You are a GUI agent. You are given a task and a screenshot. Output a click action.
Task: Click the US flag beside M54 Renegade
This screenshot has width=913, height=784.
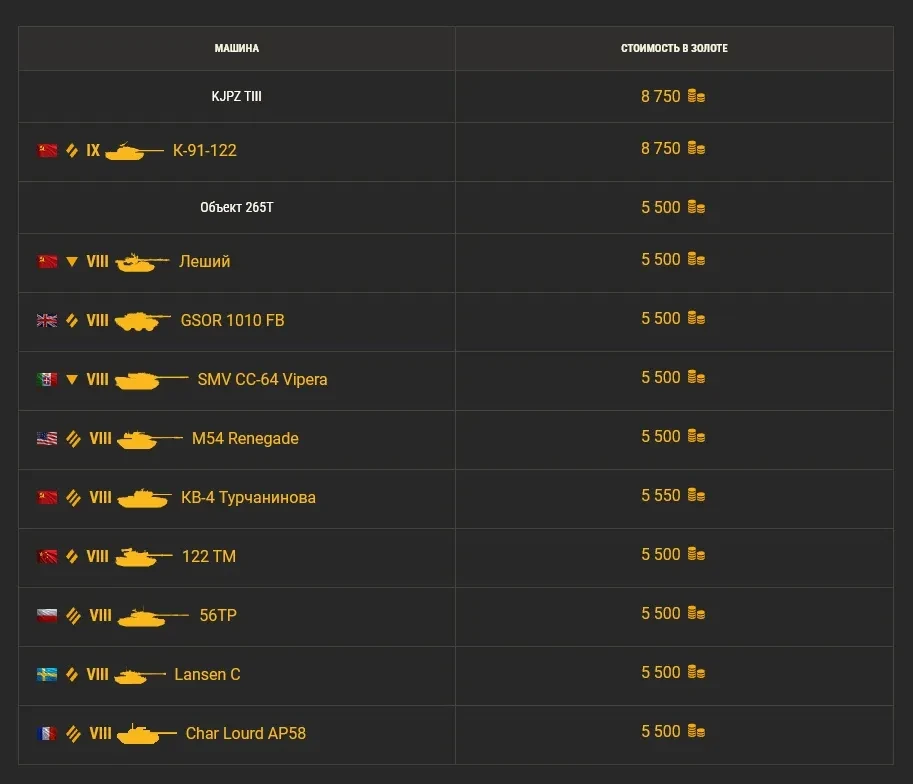(x=47, y=439)
